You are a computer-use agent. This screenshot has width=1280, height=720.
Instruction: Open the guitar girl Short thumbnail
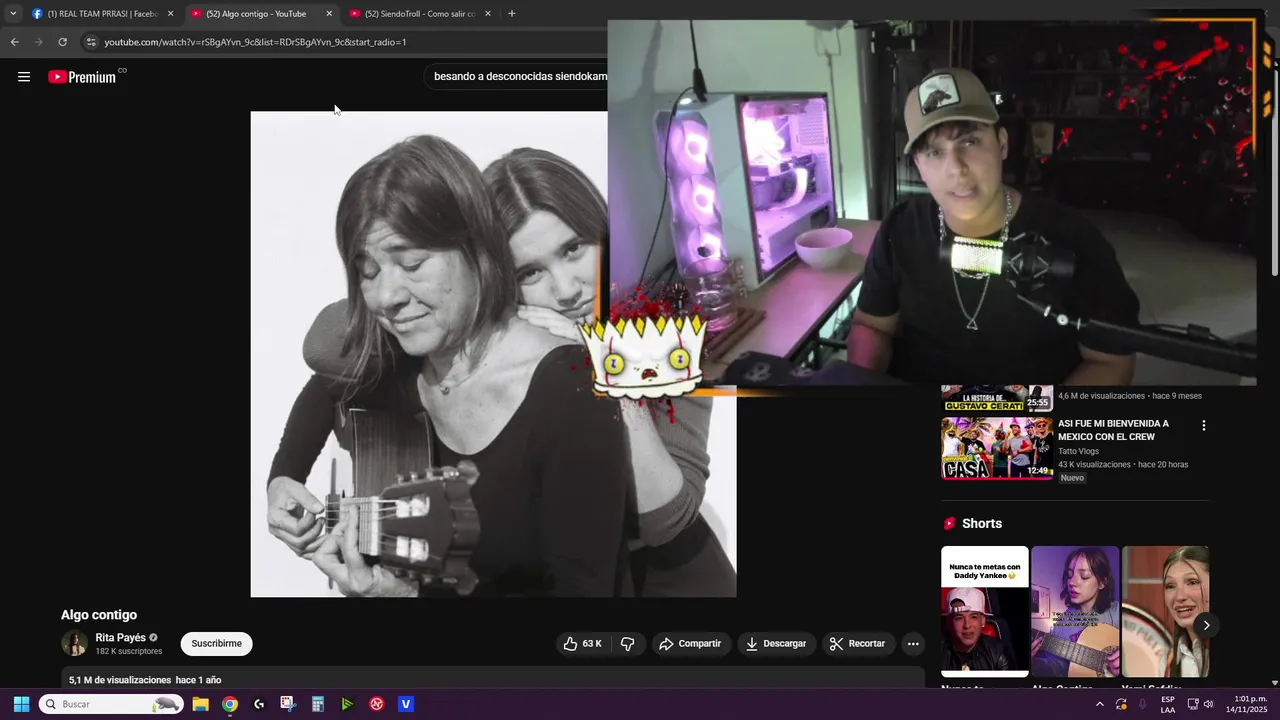(1075, 611)
